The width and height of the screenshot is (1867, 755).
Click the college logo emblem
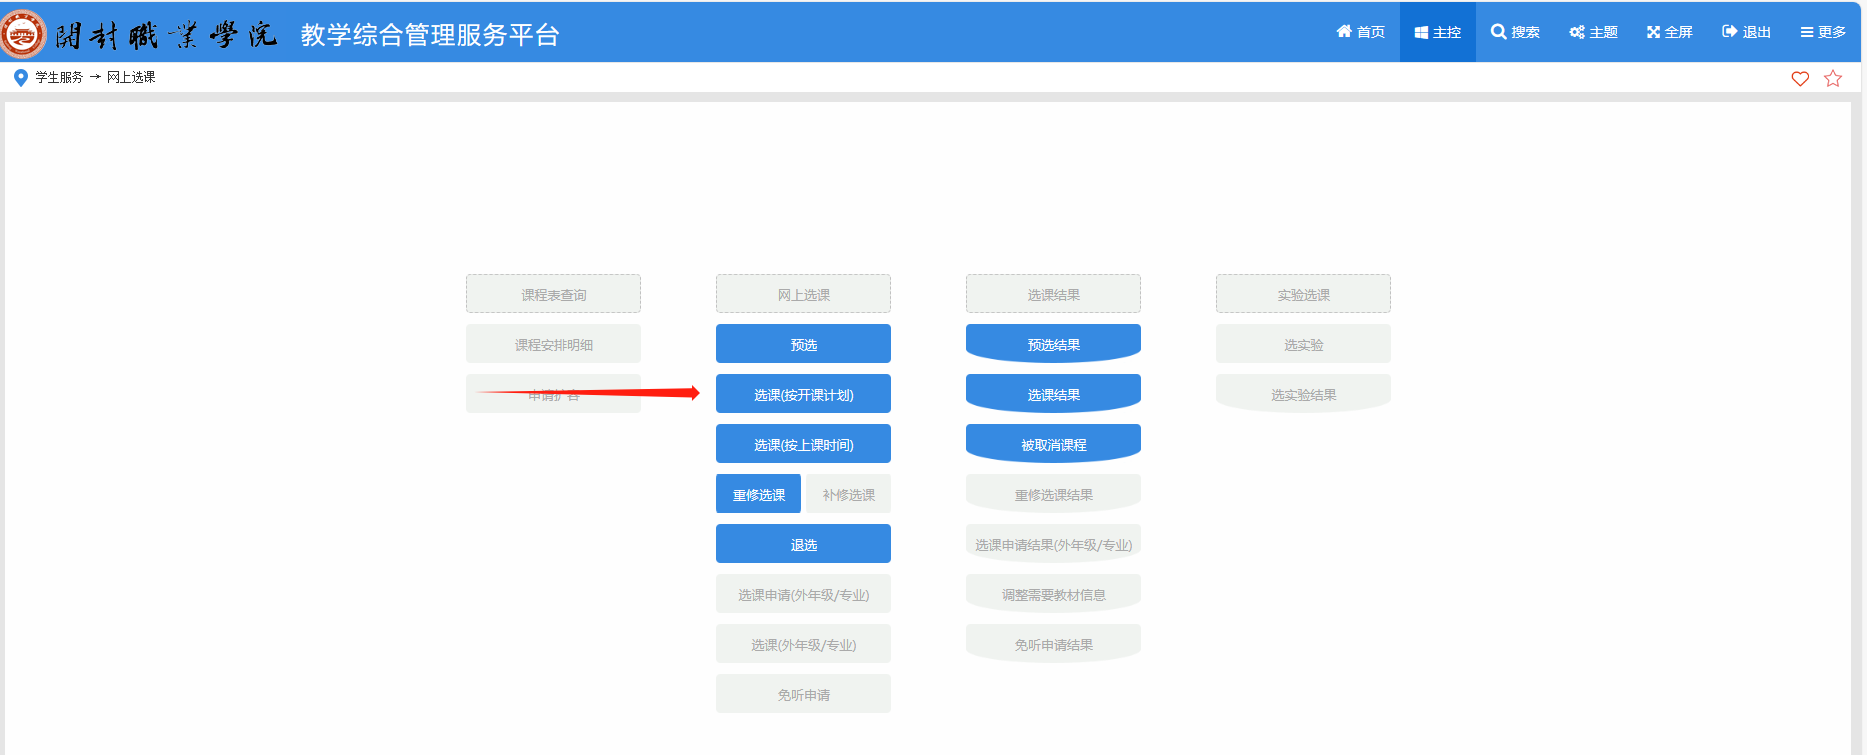tap(23, 34)
